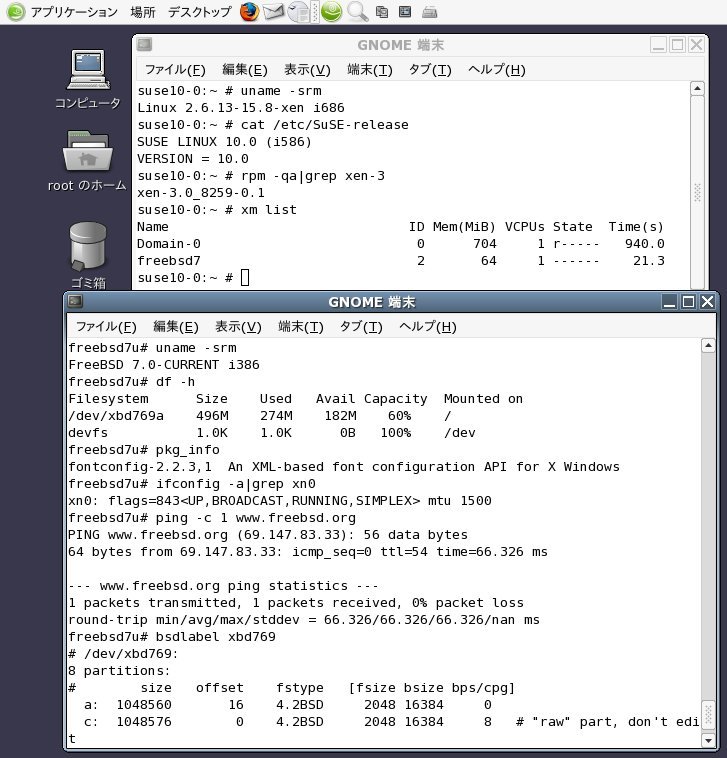Viewport: 727px width, 758px height.
Task: Click 'Linux 2.6.13-15.8-xen i686' output line
Action: tap(241, 108)
